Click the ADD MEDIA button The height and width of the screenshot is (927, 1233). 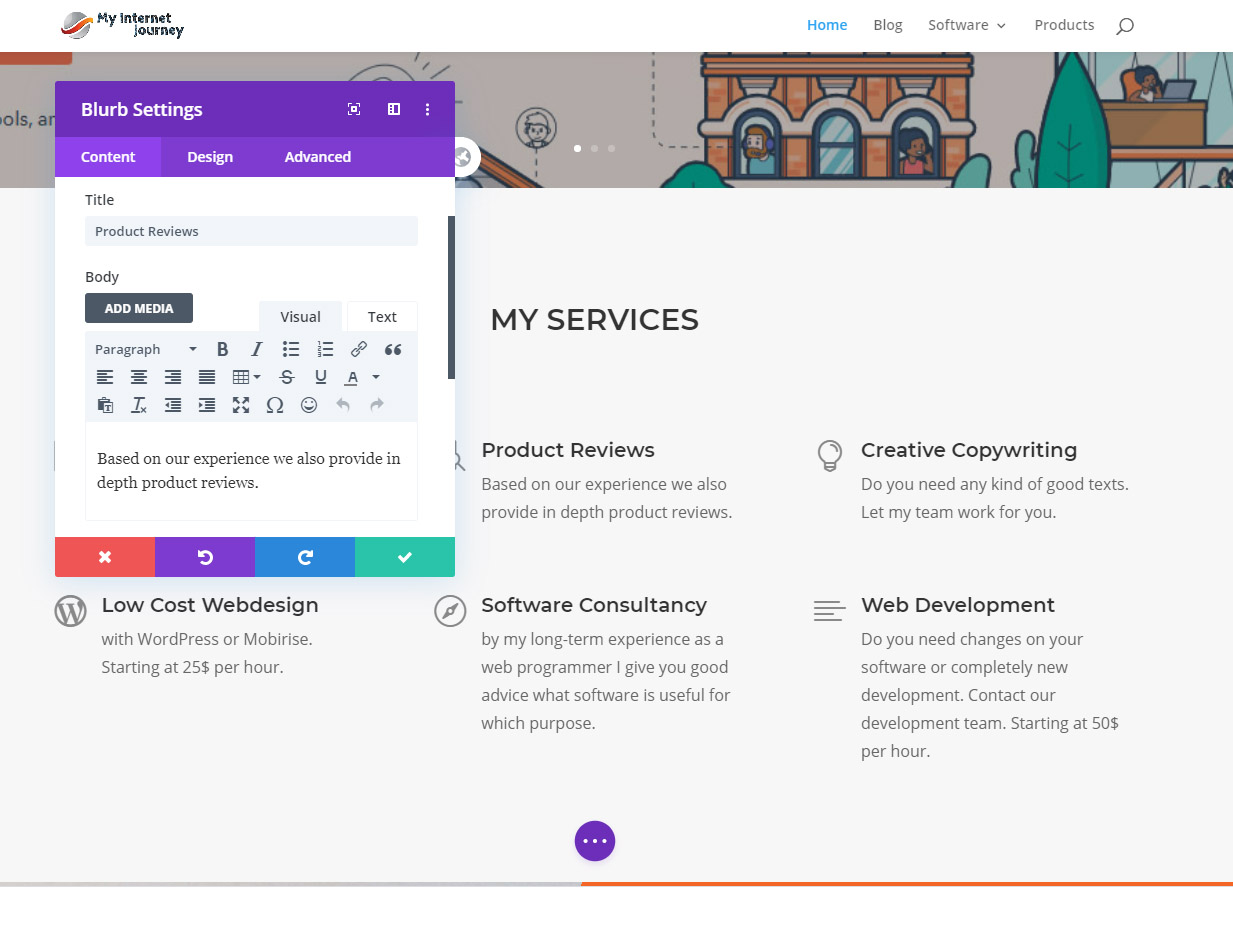139,308
